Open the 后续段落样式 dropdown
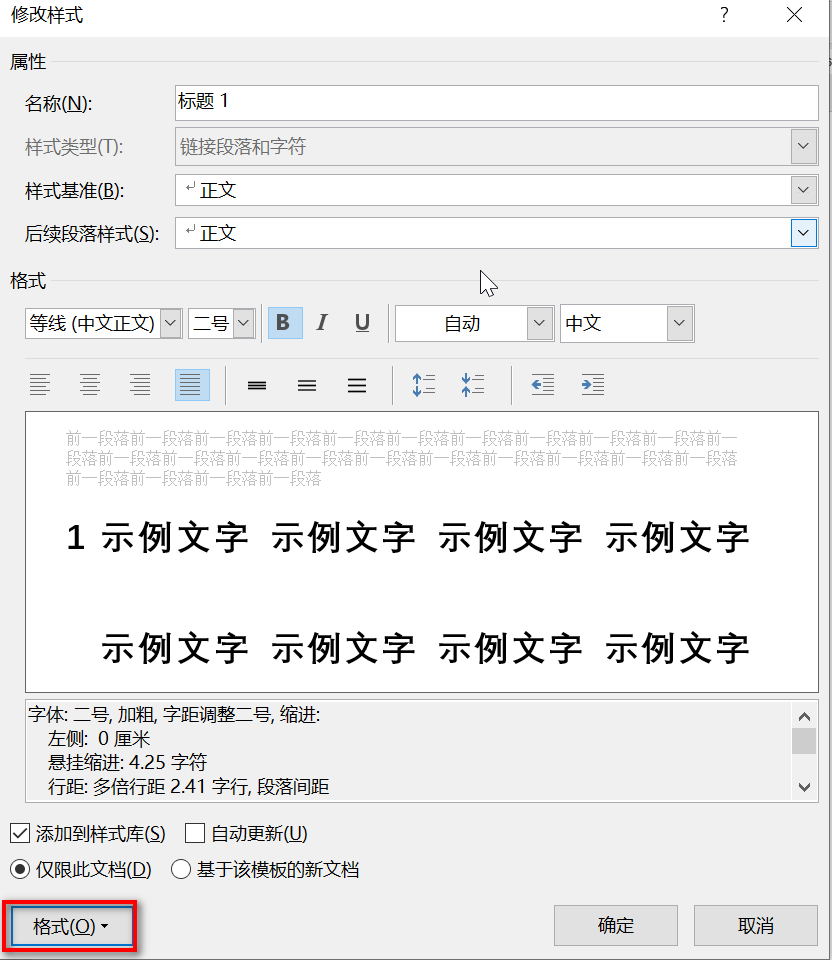The width and height of the screenshot is (832, 960). (803, 233)
